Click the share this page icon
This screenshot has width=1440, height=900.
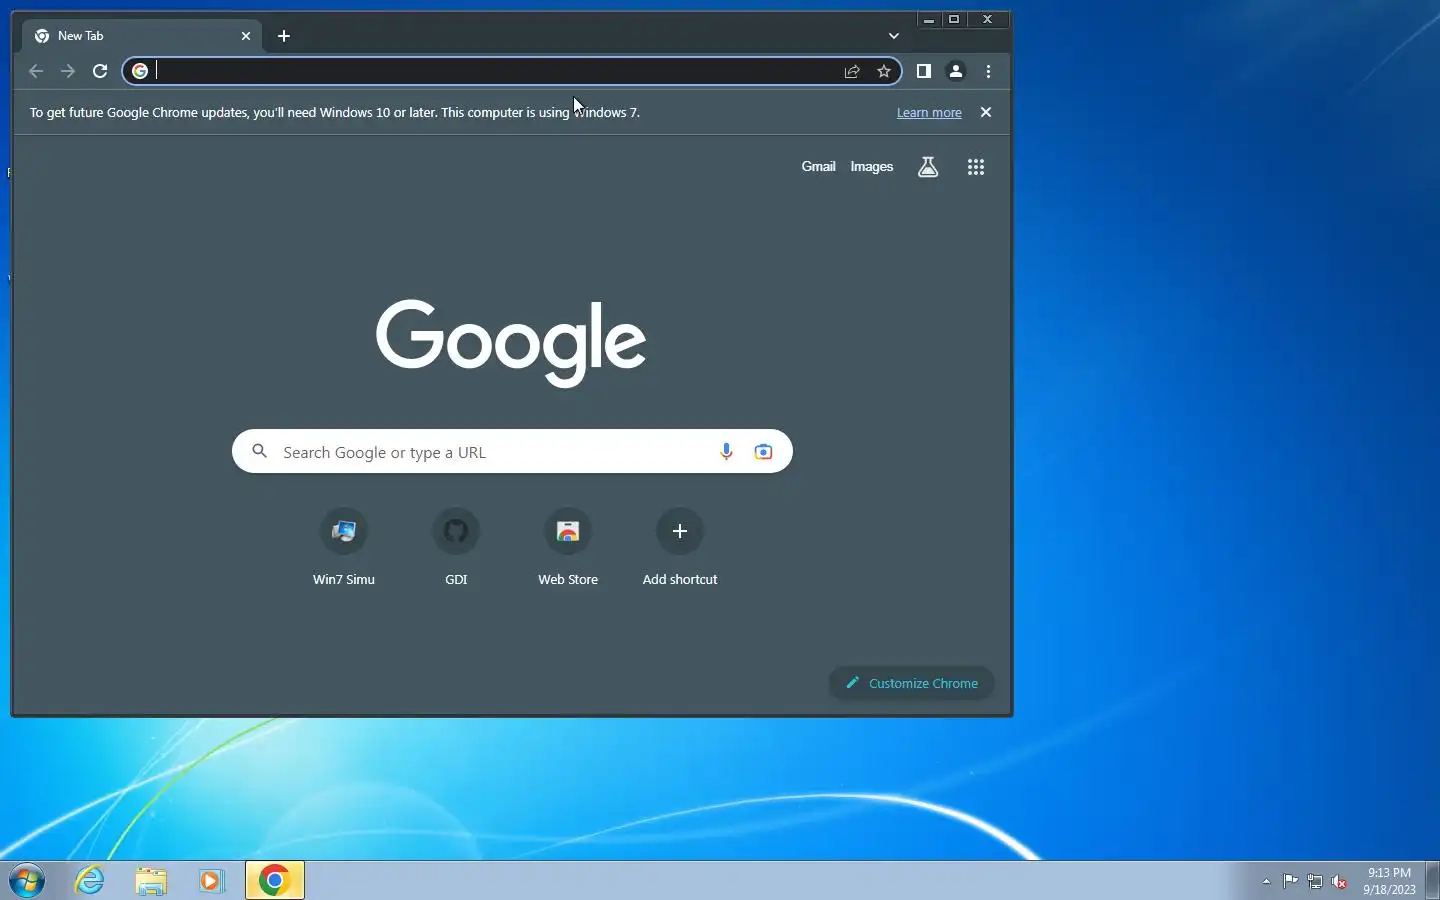click(x=852, y=71)
